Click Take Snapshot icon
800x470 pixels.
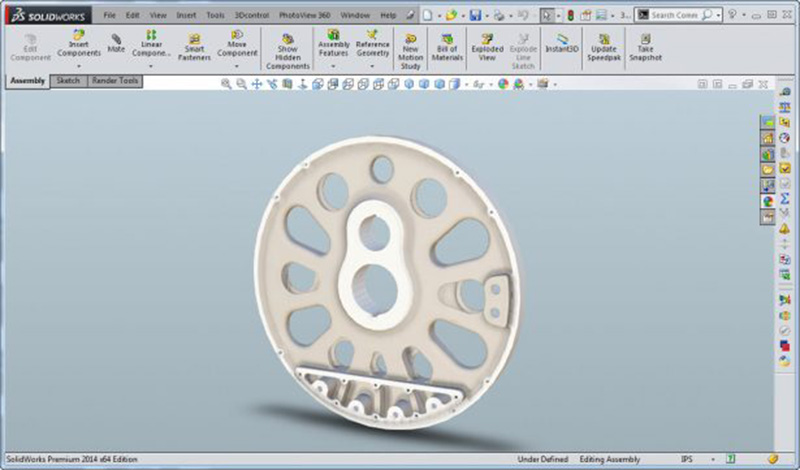click(x=644, y=46)
